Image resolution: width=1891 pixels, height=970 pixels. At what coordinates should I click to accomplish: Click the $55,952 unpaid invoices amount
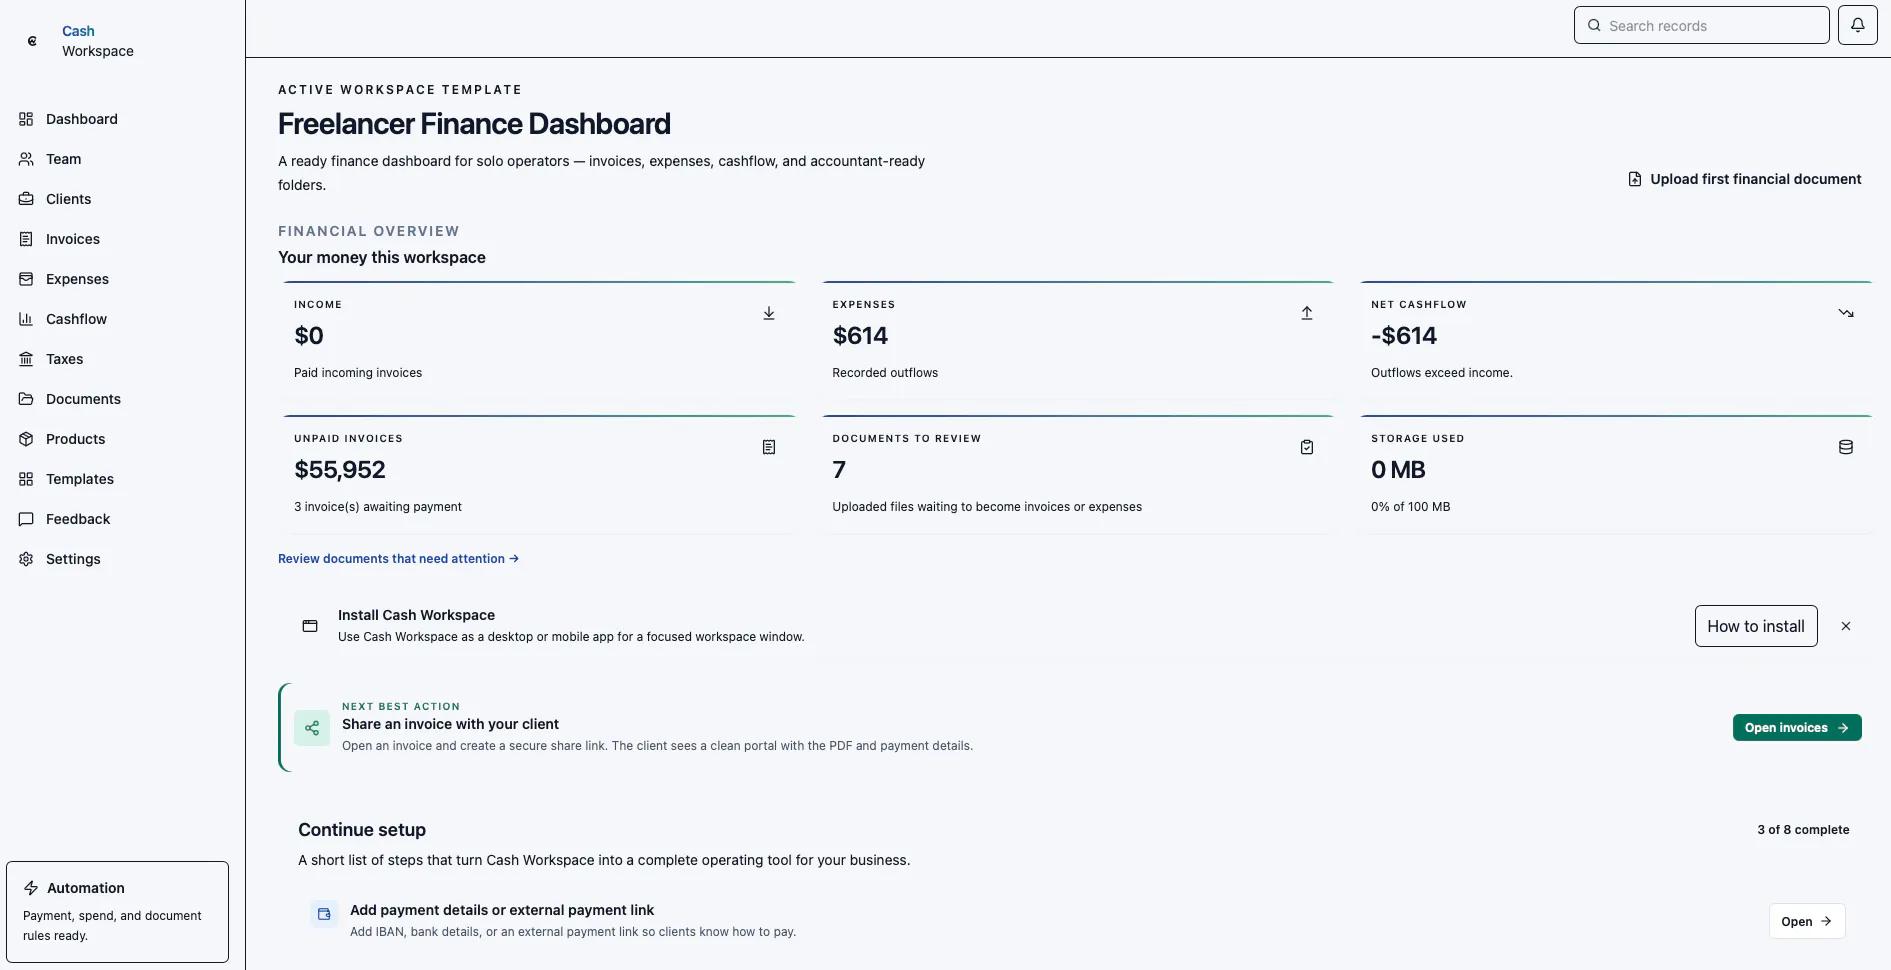coord(340,470)
